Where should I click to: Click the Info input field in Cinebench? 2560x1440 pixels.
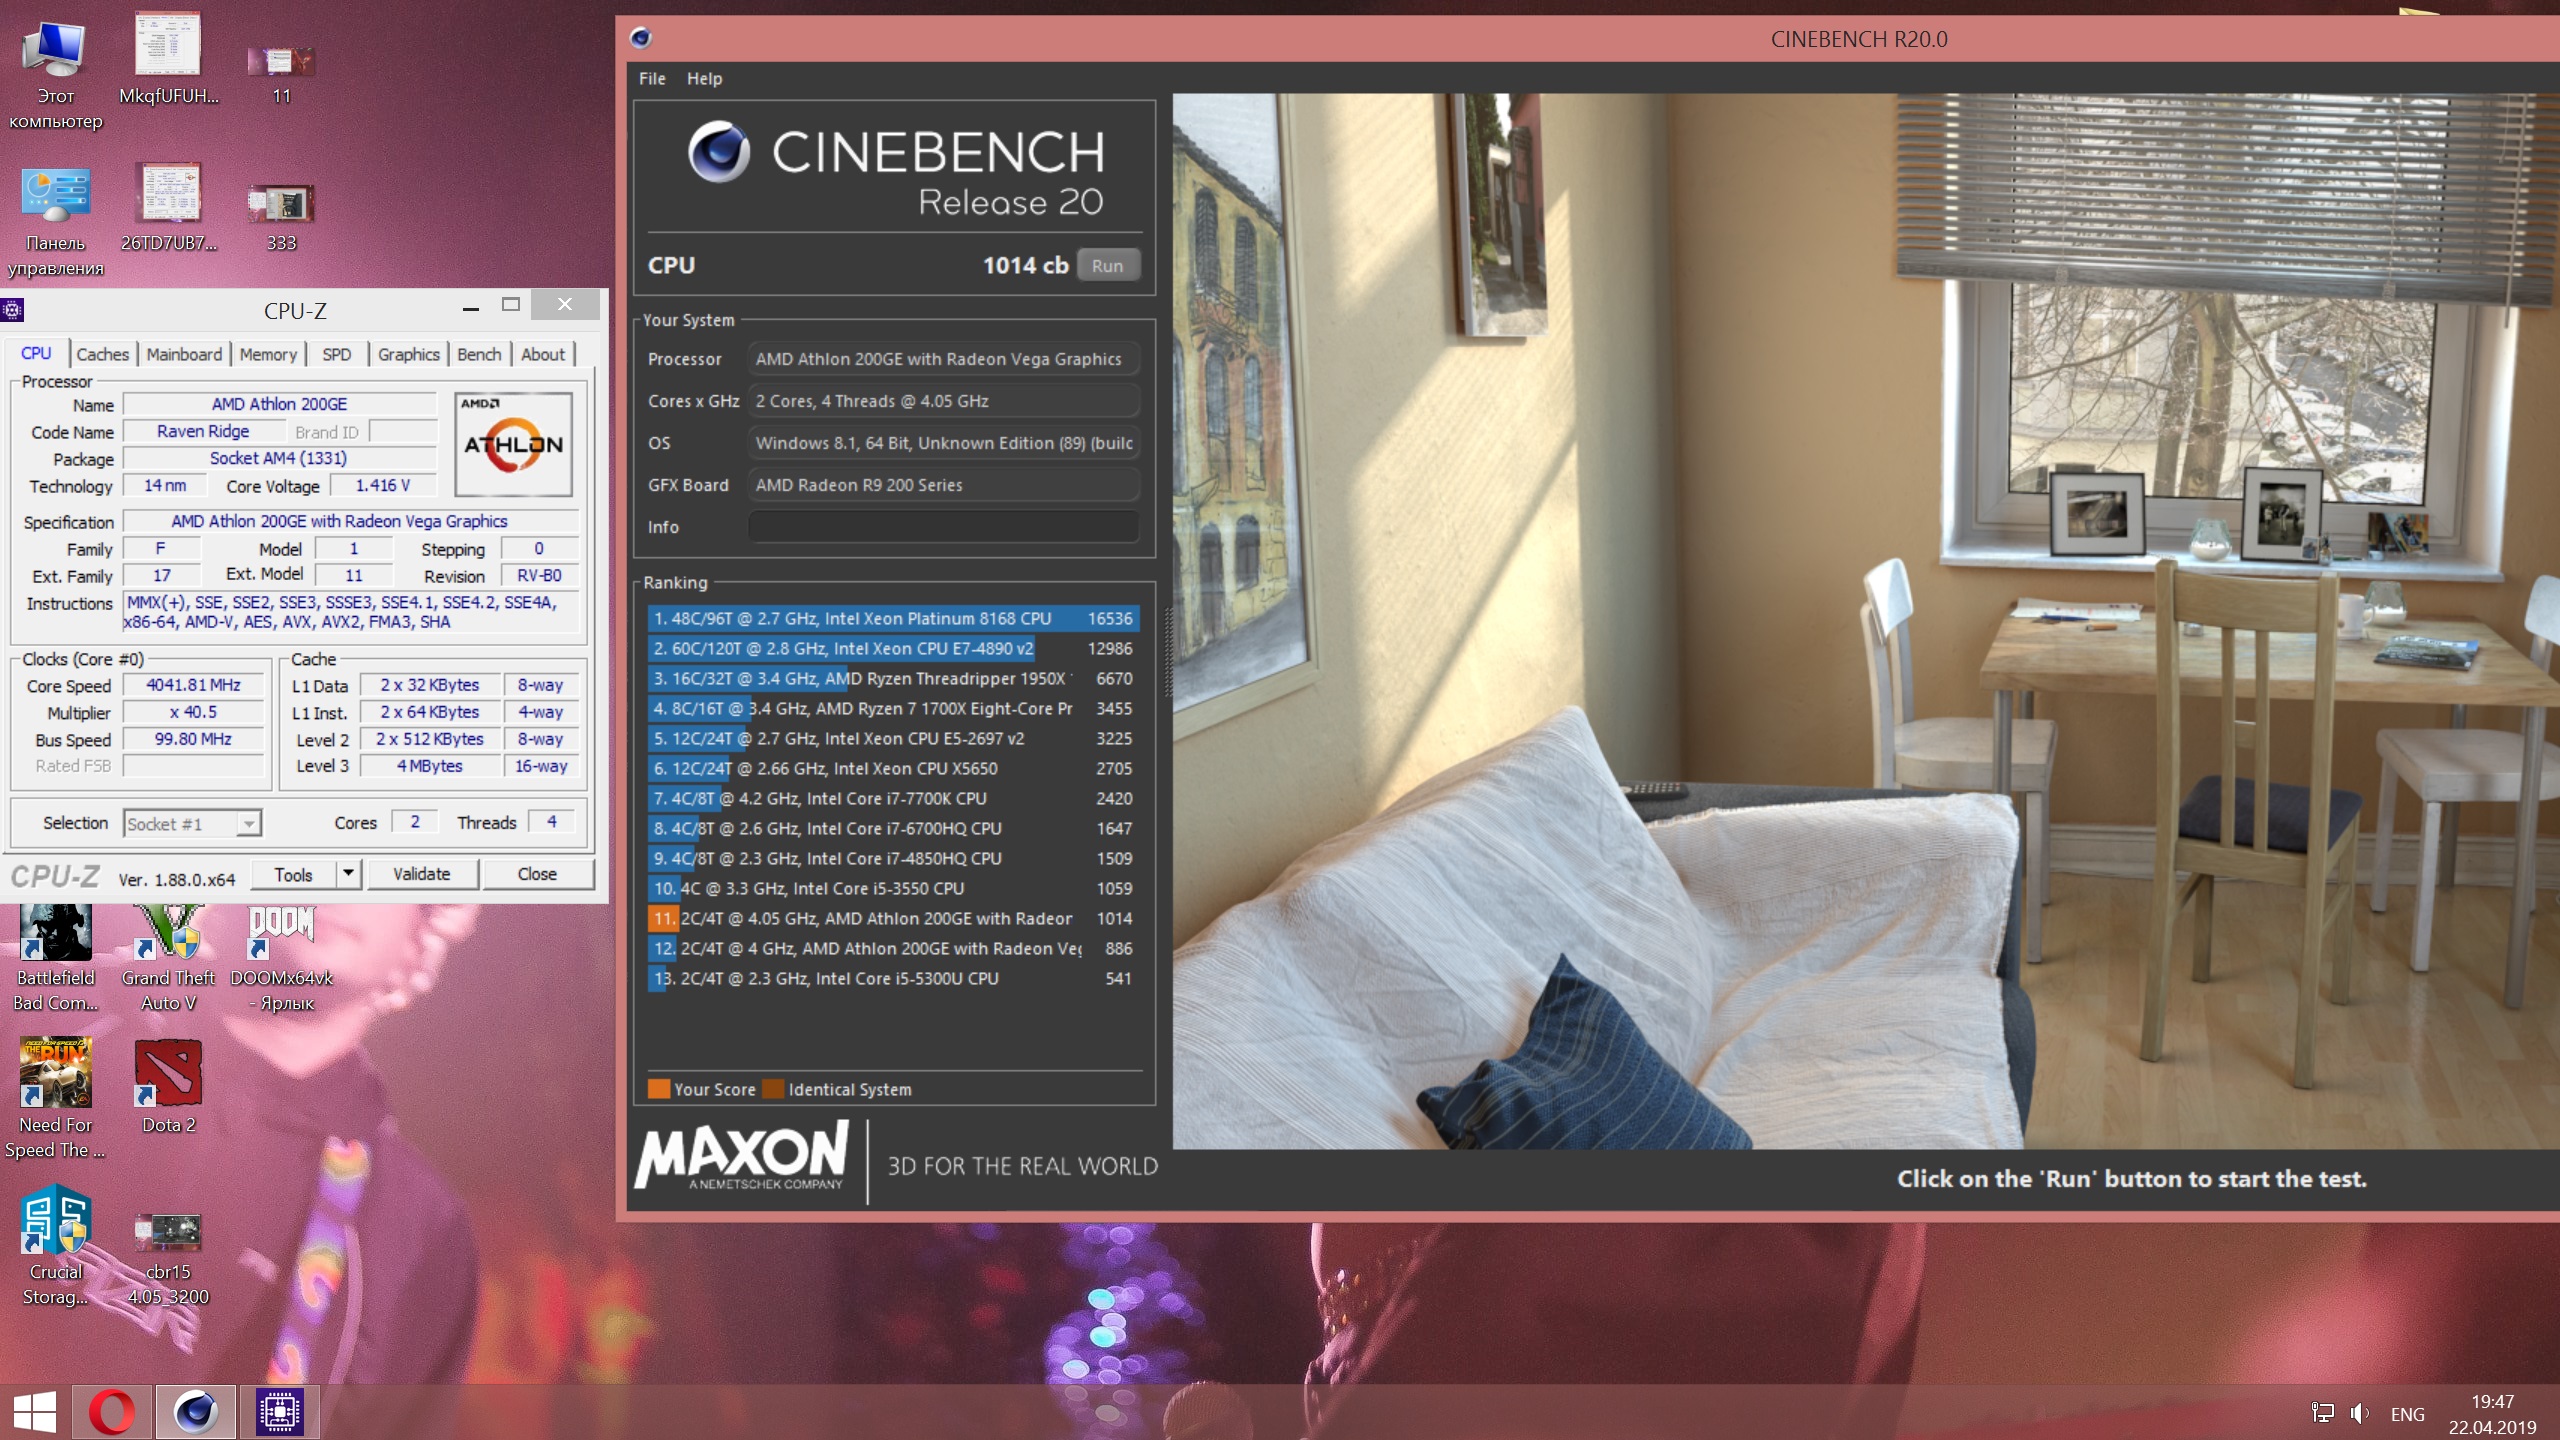pos(943,527)
